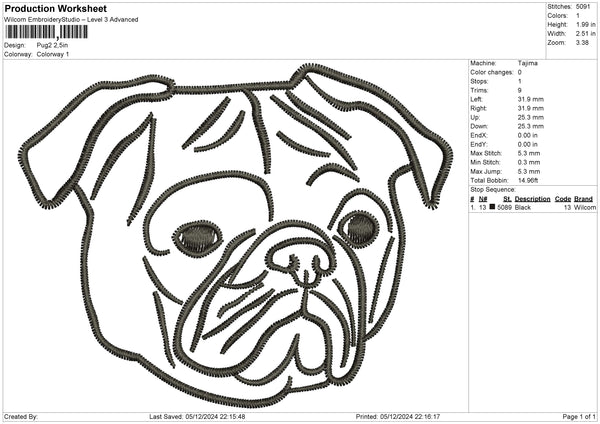Viewport: 600px width, 424px height.
Task: Select 'Printed: 05/12/2024 22:16:17' footer text
Action: pos(398,417)
